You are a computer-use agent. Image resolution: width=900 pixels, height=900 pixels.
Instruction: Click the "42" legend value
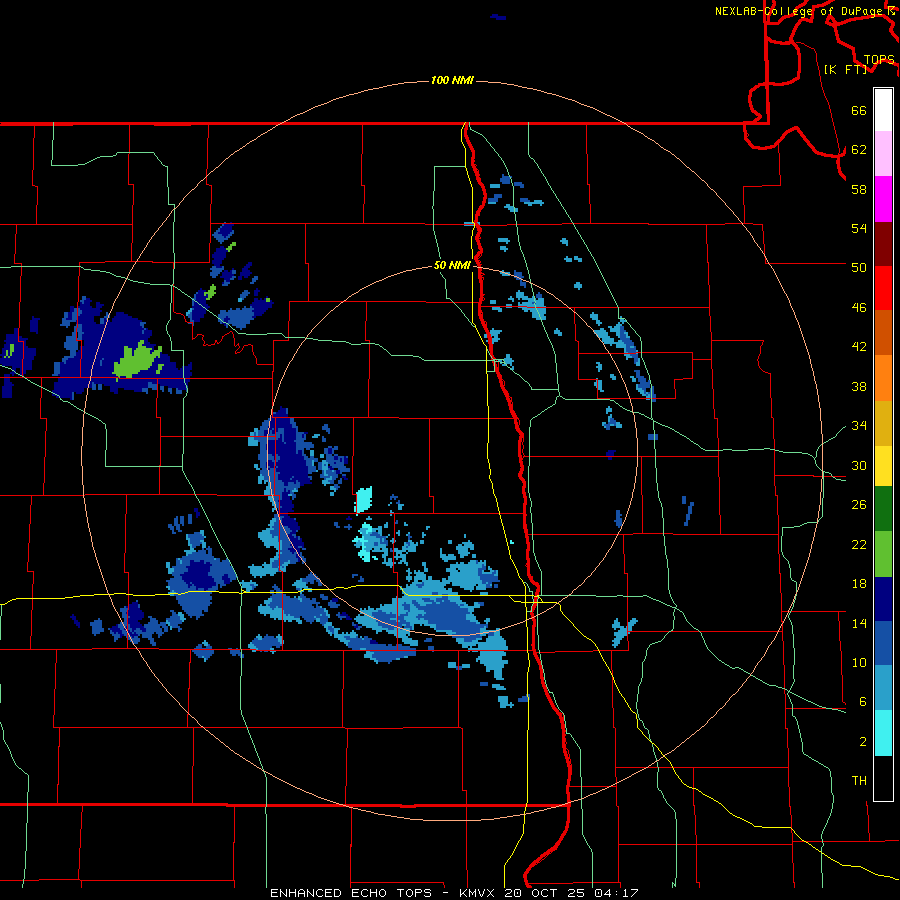[859, 347]
